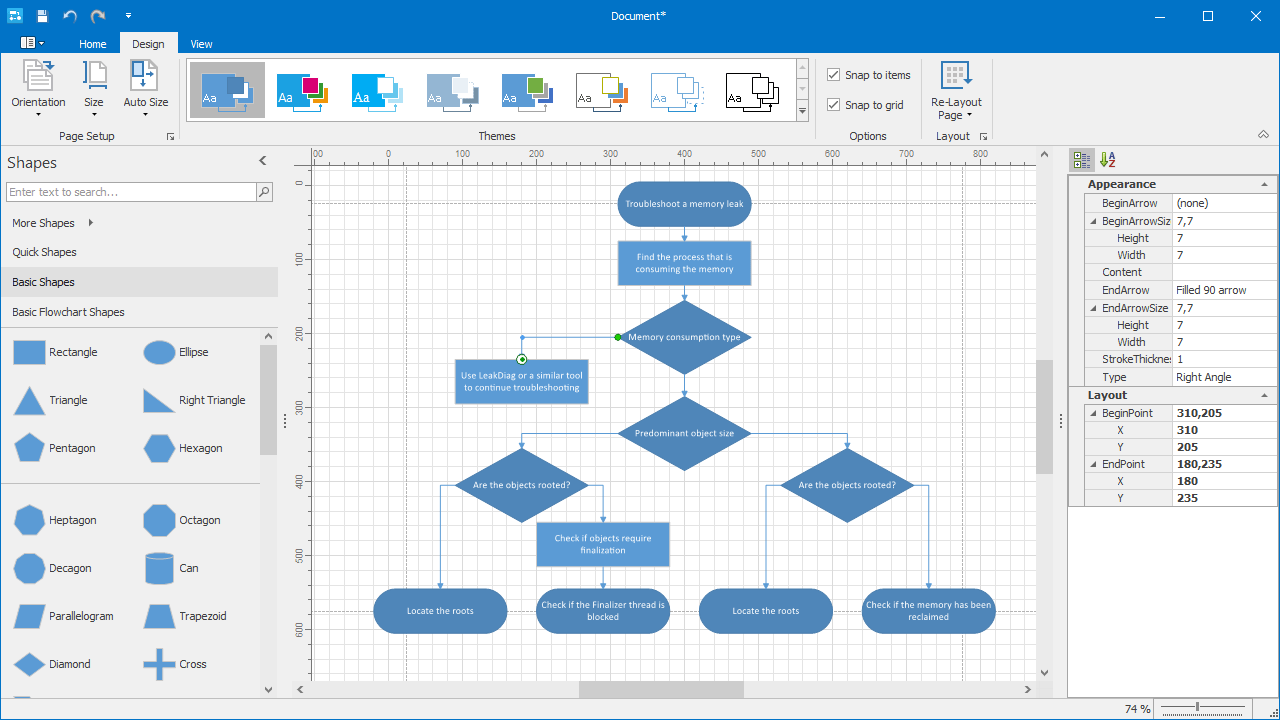Click the shape search text box
The width and height of the screenshot is (1280, 720).
coord(131,192)
